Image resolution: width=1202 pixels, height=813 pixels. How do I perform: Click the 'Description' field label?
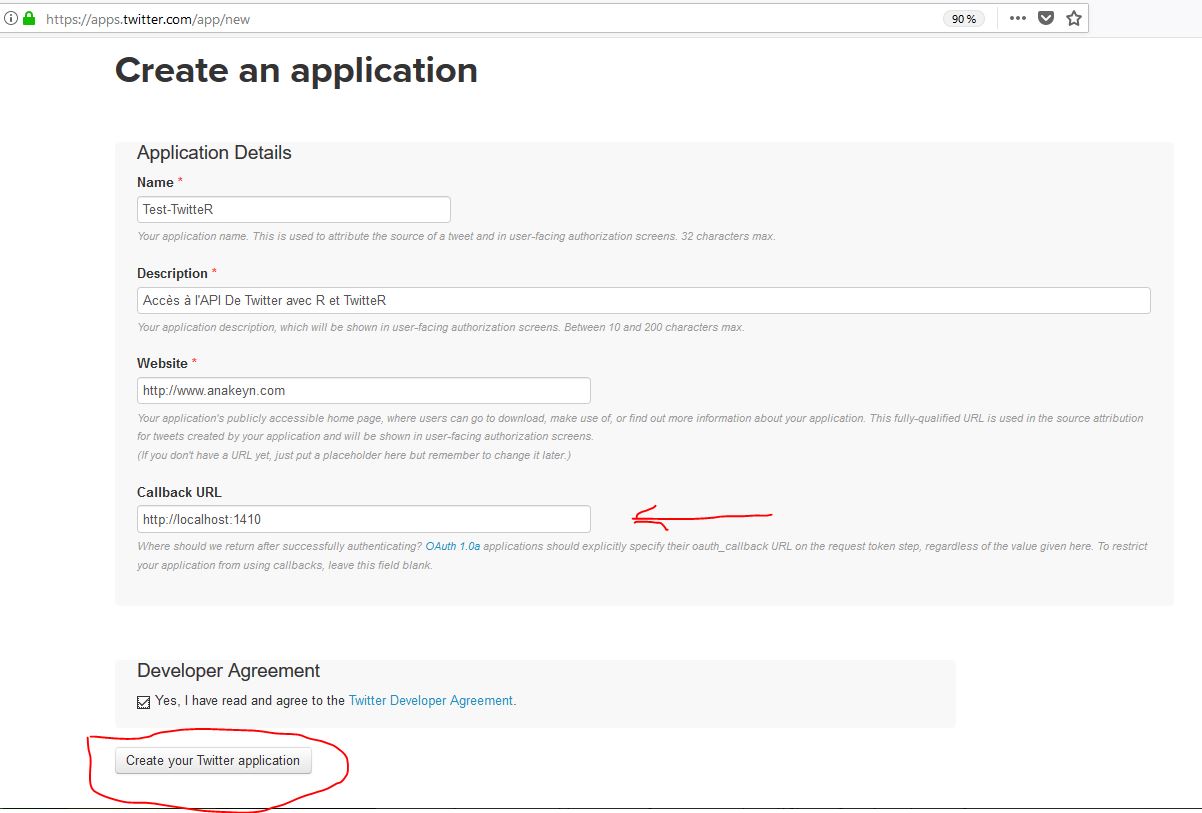click(172, 273)
